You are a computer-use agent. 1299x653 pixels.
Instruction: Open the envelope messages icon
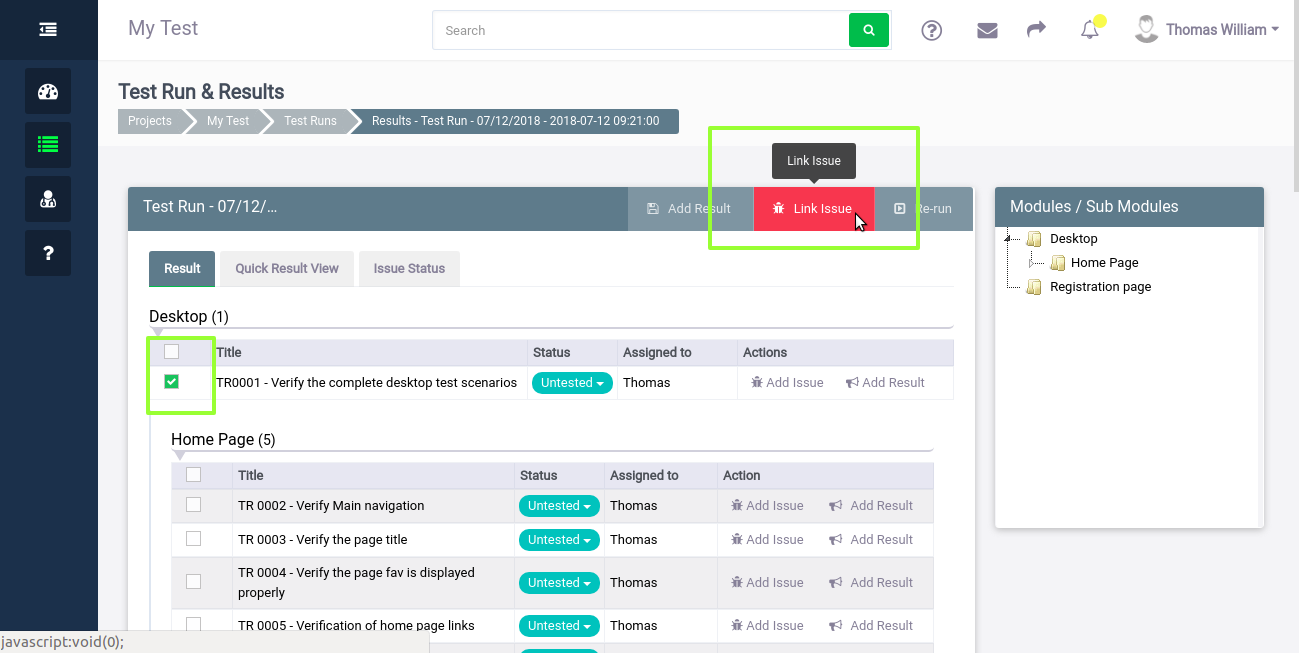point(987,30)
